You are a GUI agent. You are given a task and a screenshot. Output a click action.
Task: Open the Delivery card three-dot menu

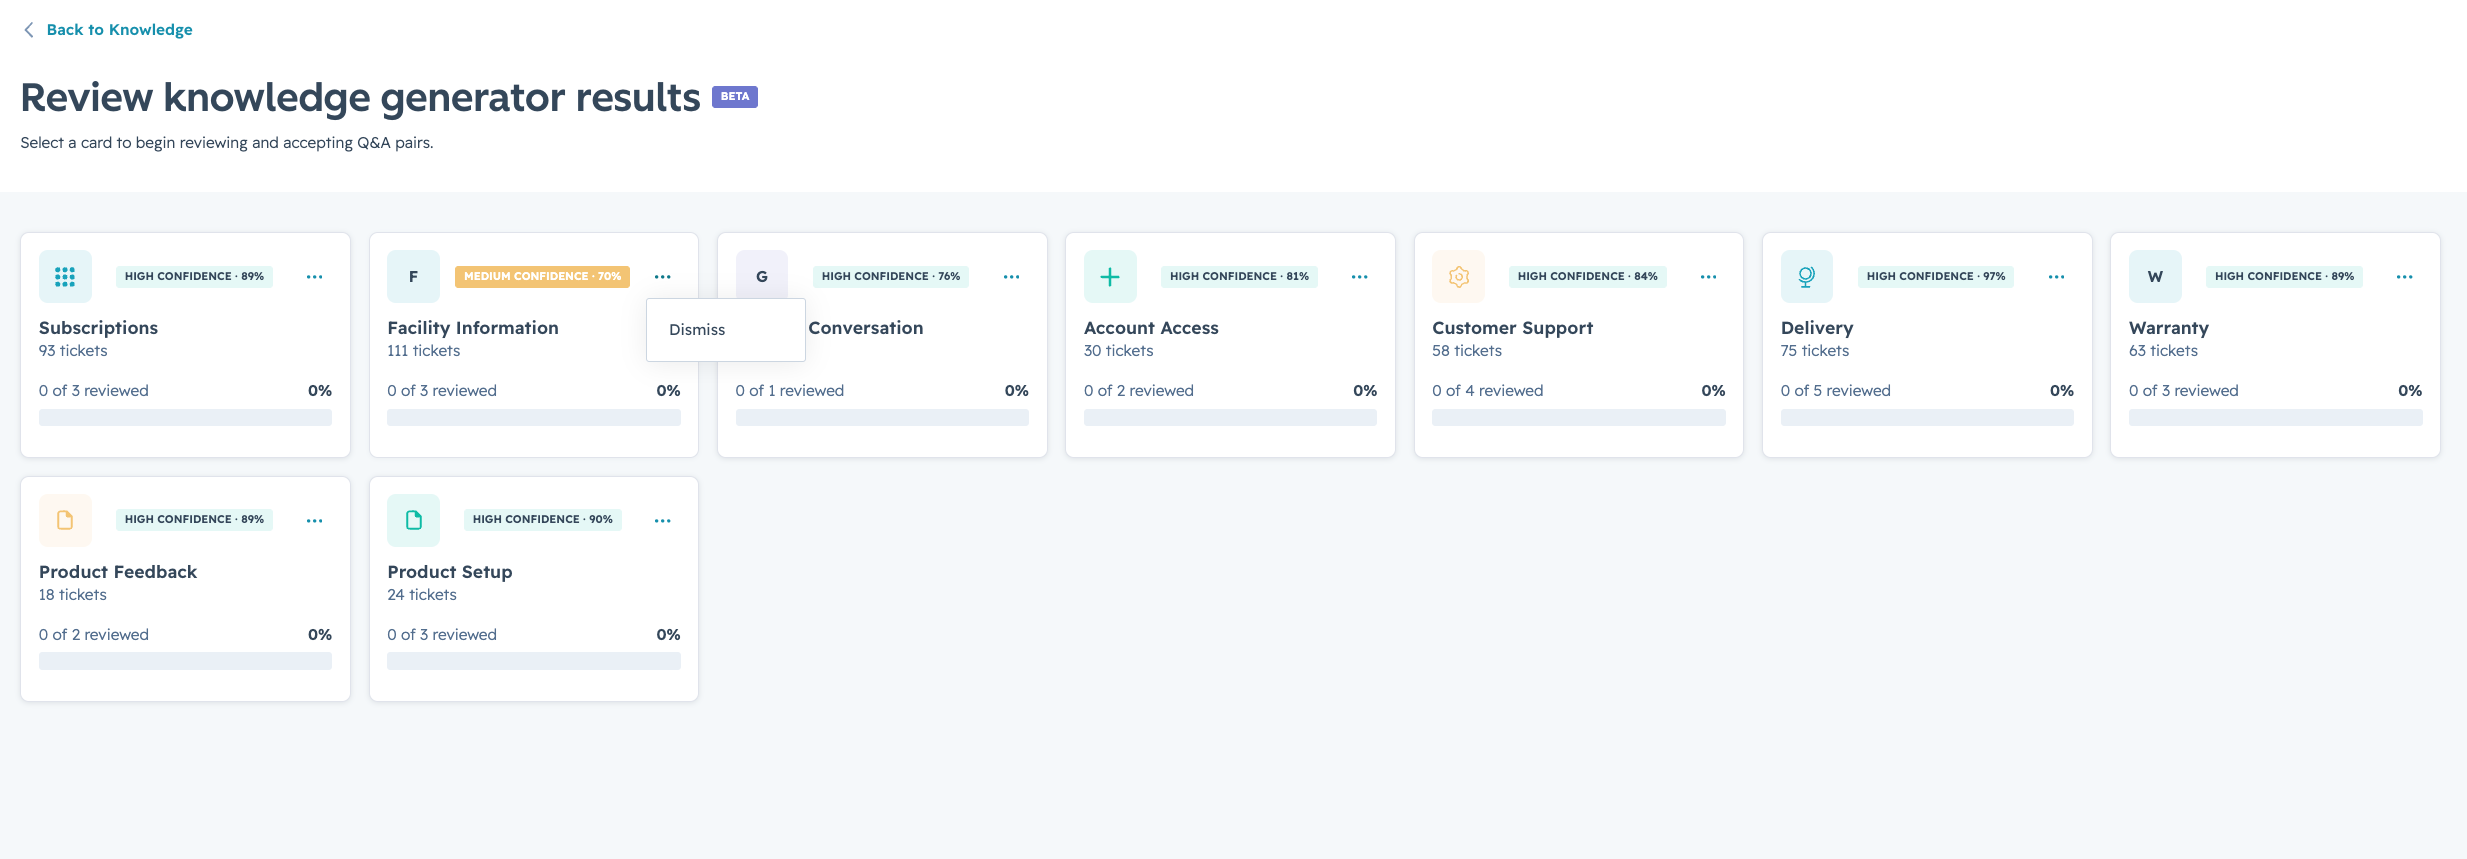[x=2056, y=277]
